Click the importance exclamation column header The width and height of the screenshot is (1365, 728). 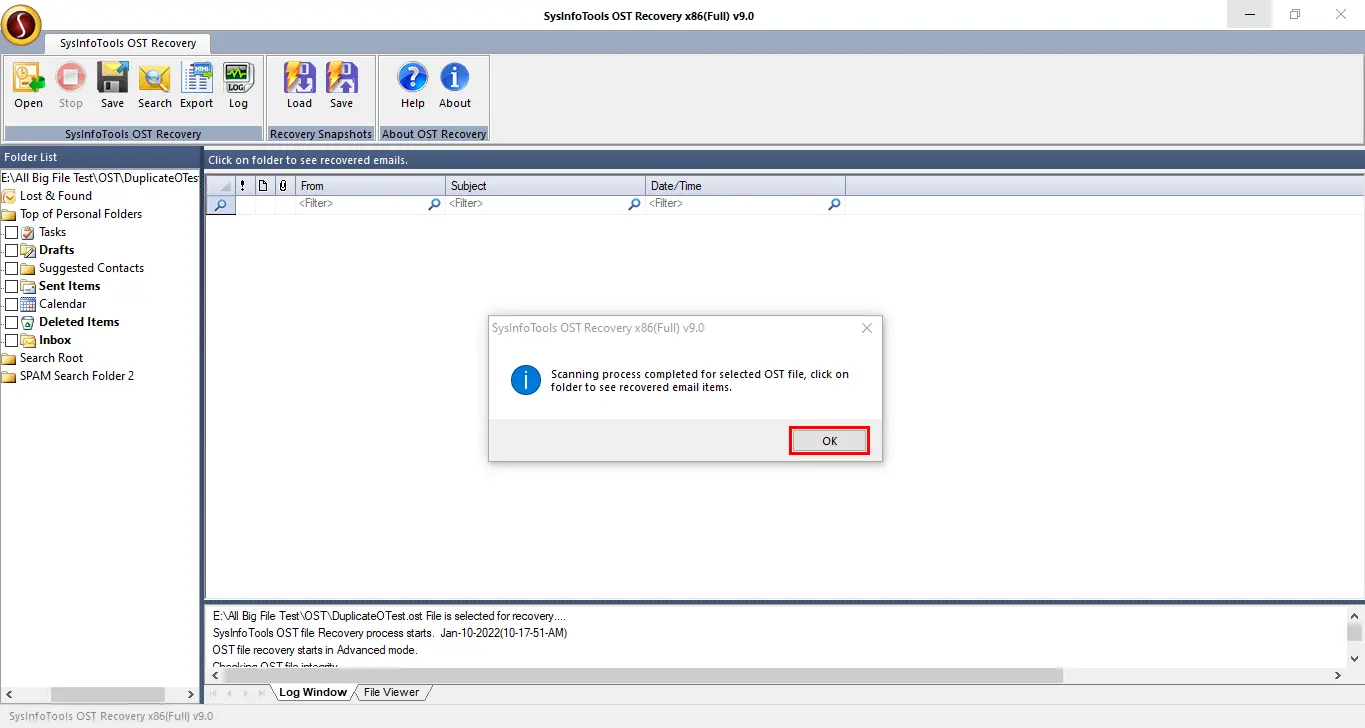coord(243,186)
